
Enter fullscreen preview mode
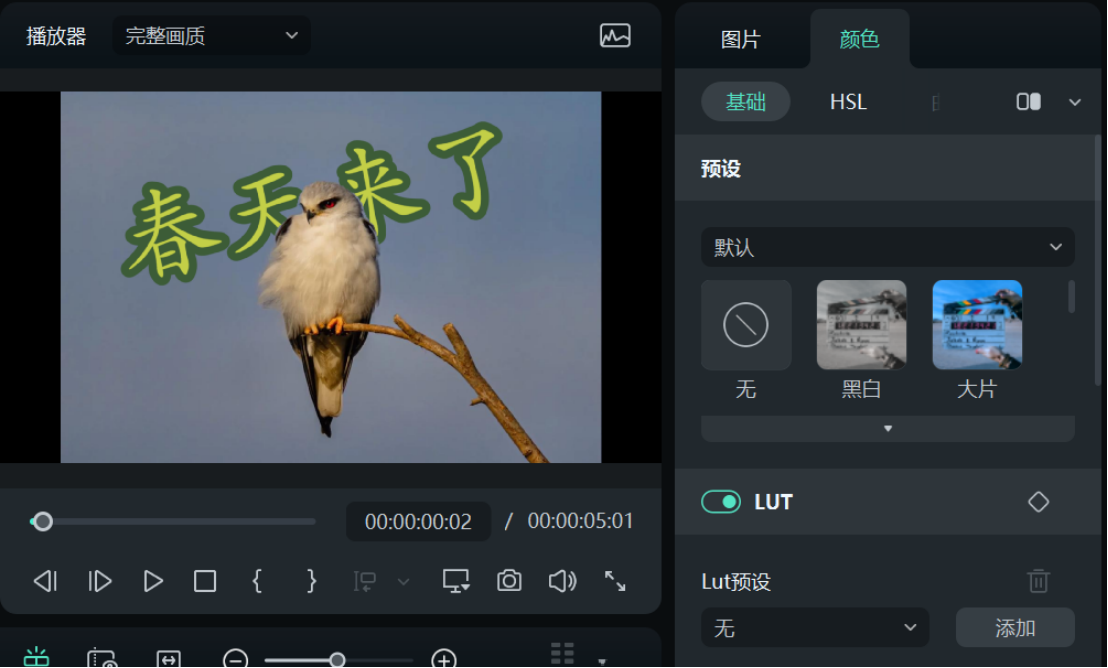(x=615, y=581)
